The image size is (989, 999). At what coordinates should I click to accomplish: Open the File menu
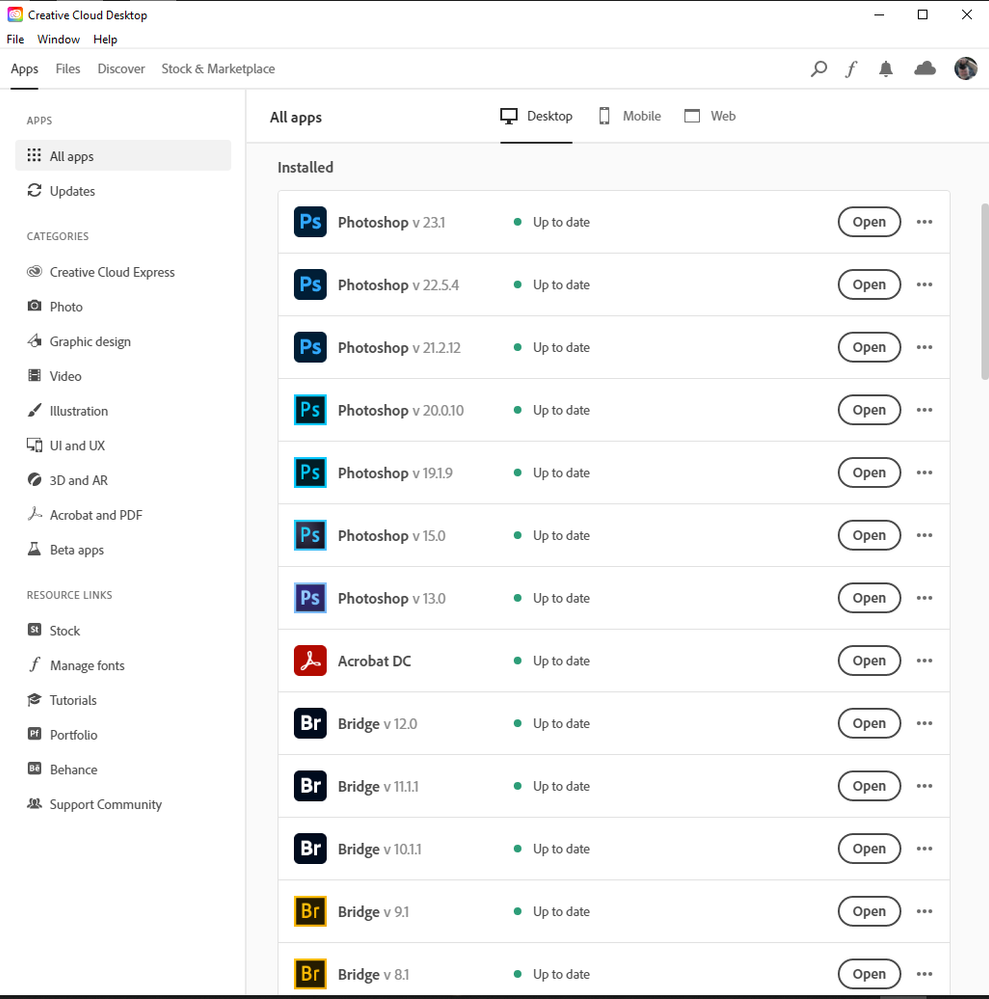coord(15,40)
